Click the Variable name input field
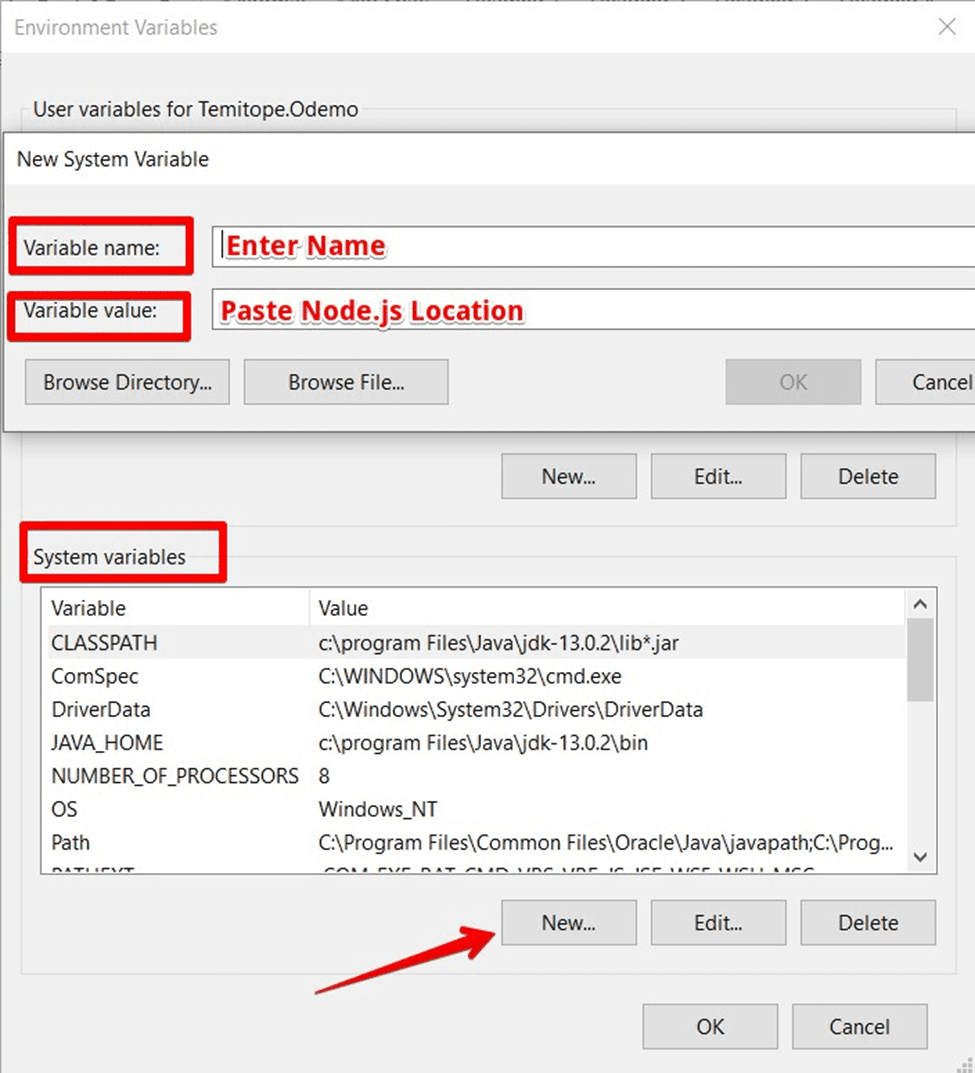Image resolution: width=975 pixels, height=1073 pixels. [x=592, y=246]
